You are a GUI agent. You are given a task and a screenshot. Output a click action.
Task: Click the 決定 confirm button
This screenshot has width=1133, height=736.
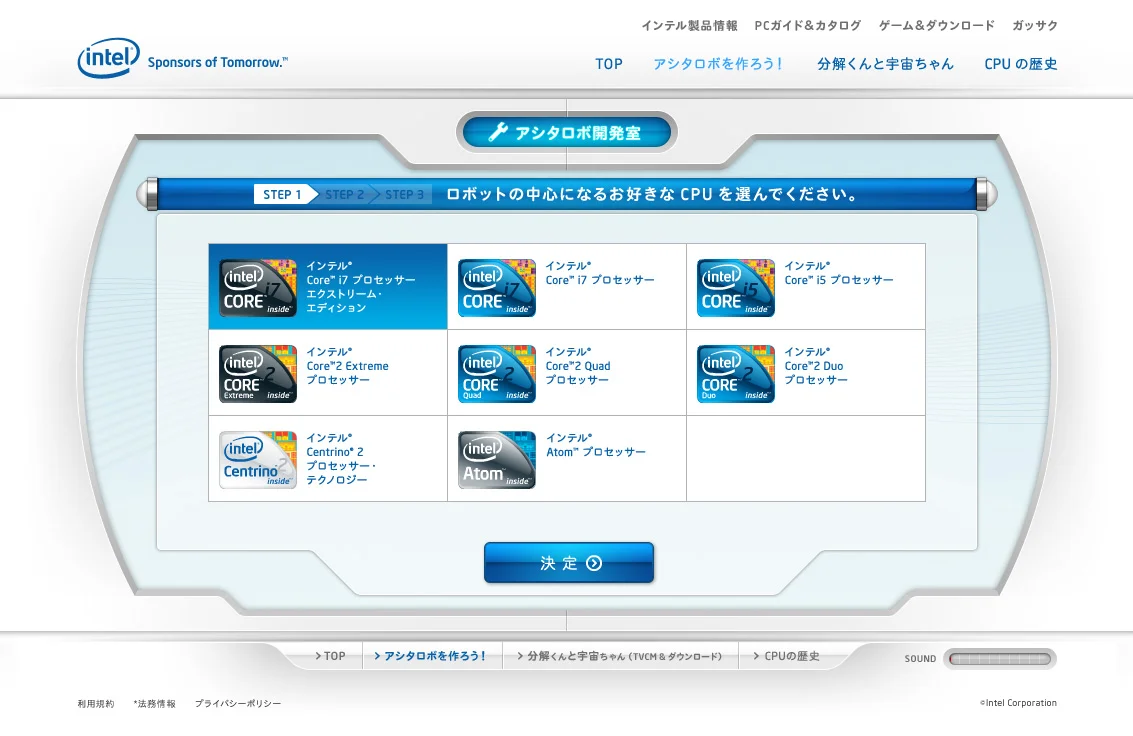click(x=569, y=563)
